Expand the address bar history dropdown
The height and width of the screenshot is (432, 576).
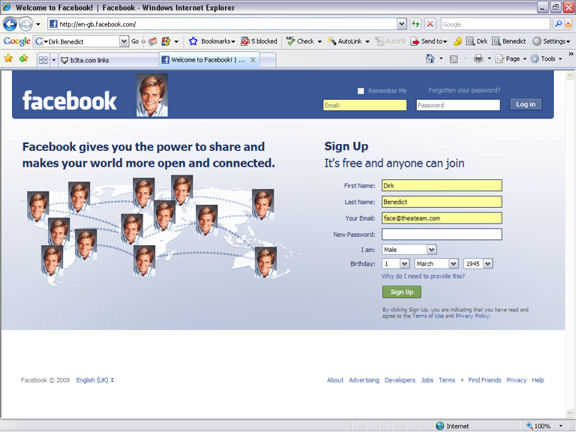point(402,24)
